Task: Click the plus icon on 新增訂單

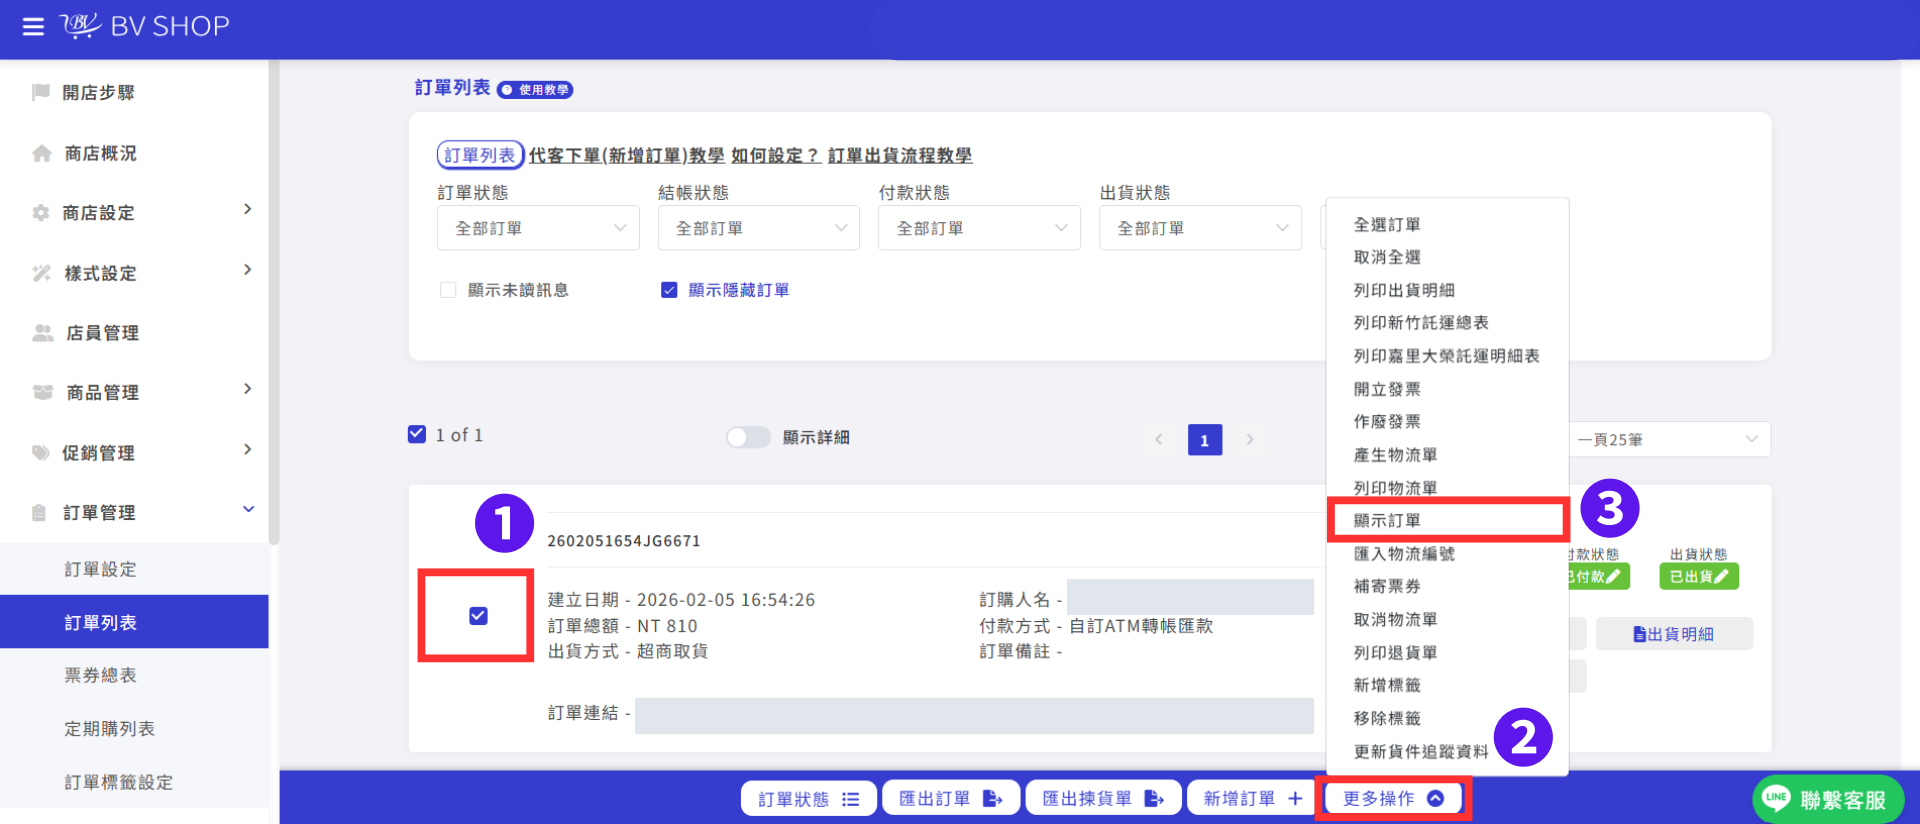Action: click(x=1295, y=798)
